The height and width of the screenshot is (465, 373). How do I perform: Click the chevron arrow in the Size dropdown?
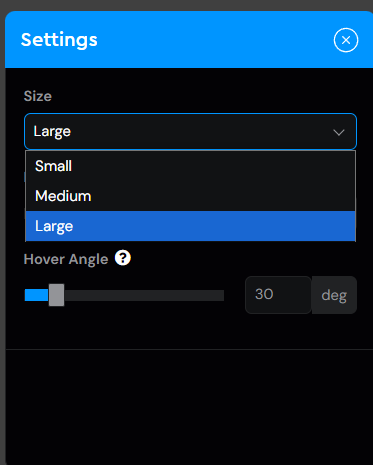click(339, 132)
